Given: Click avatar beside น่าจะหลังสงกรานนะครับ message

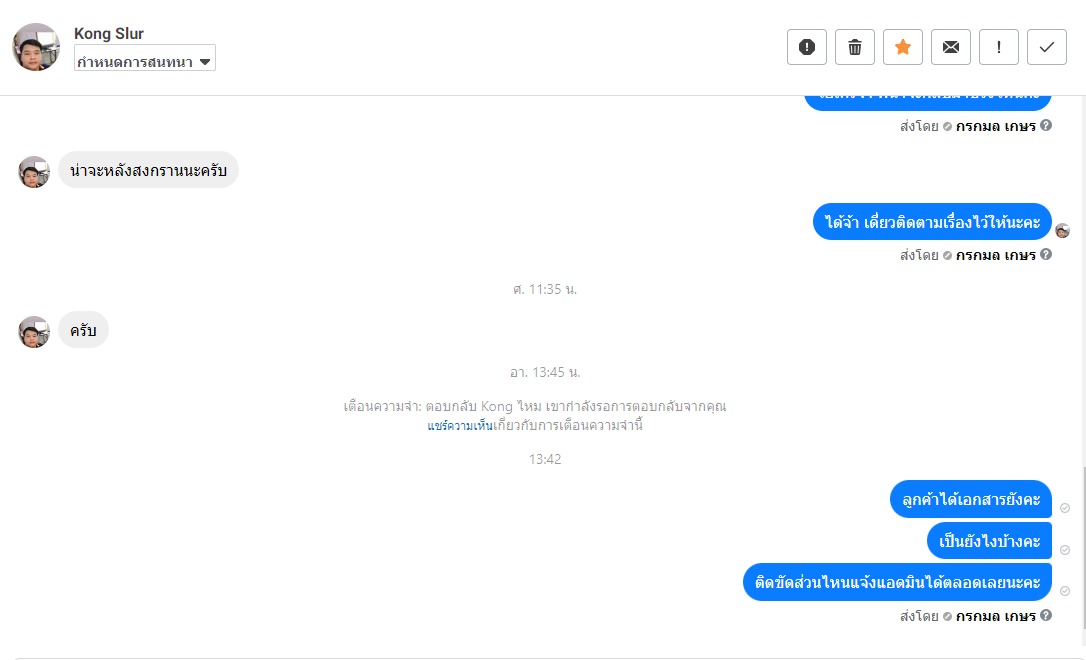Looking at the screenshot, I should (x=34, y=172).
